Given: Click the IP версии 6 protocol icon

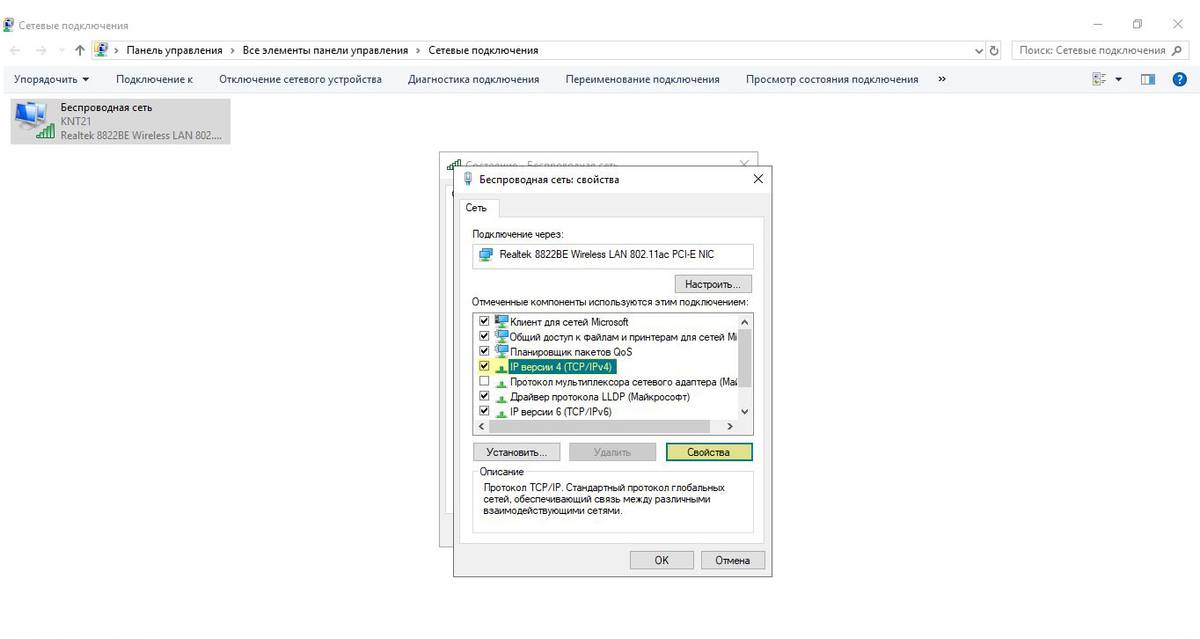Looking at the screenshot, I should point(502,411).
